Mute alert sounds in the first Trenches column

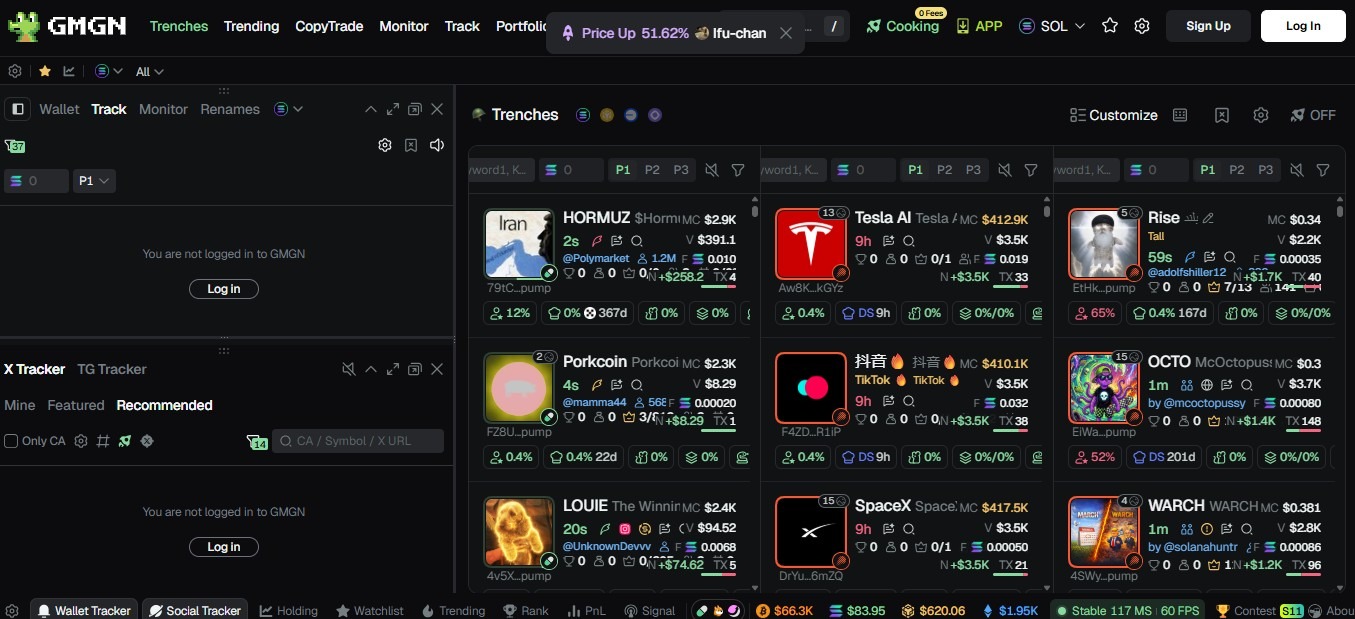[x=711, y=170]
